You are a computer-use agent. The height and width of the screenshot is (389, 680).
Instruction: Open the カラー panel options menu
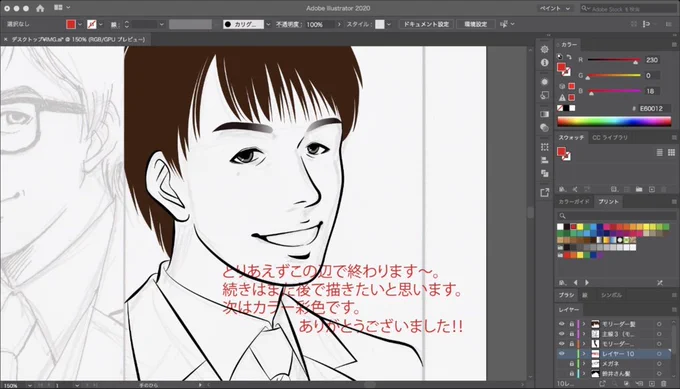coord(674,45)
